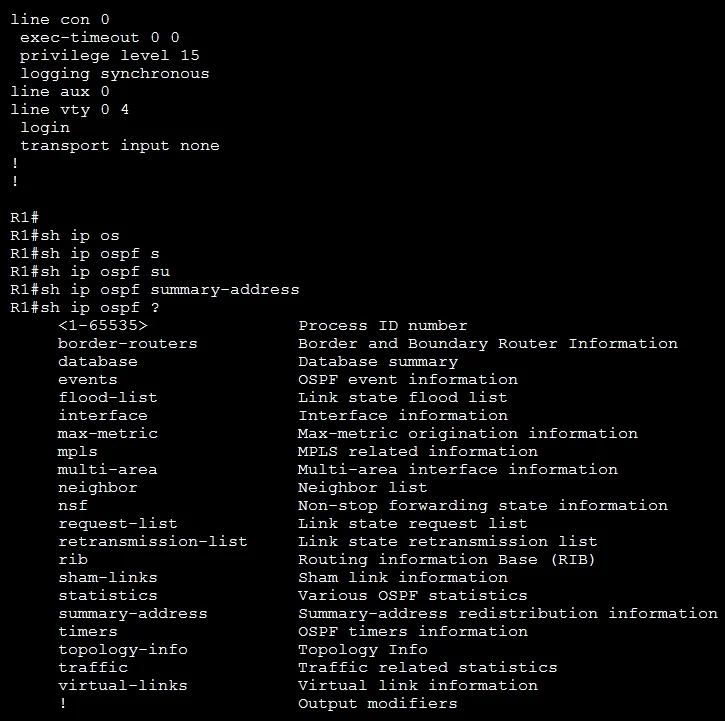Select the 'retransmission-list' option

click(153, 542)
